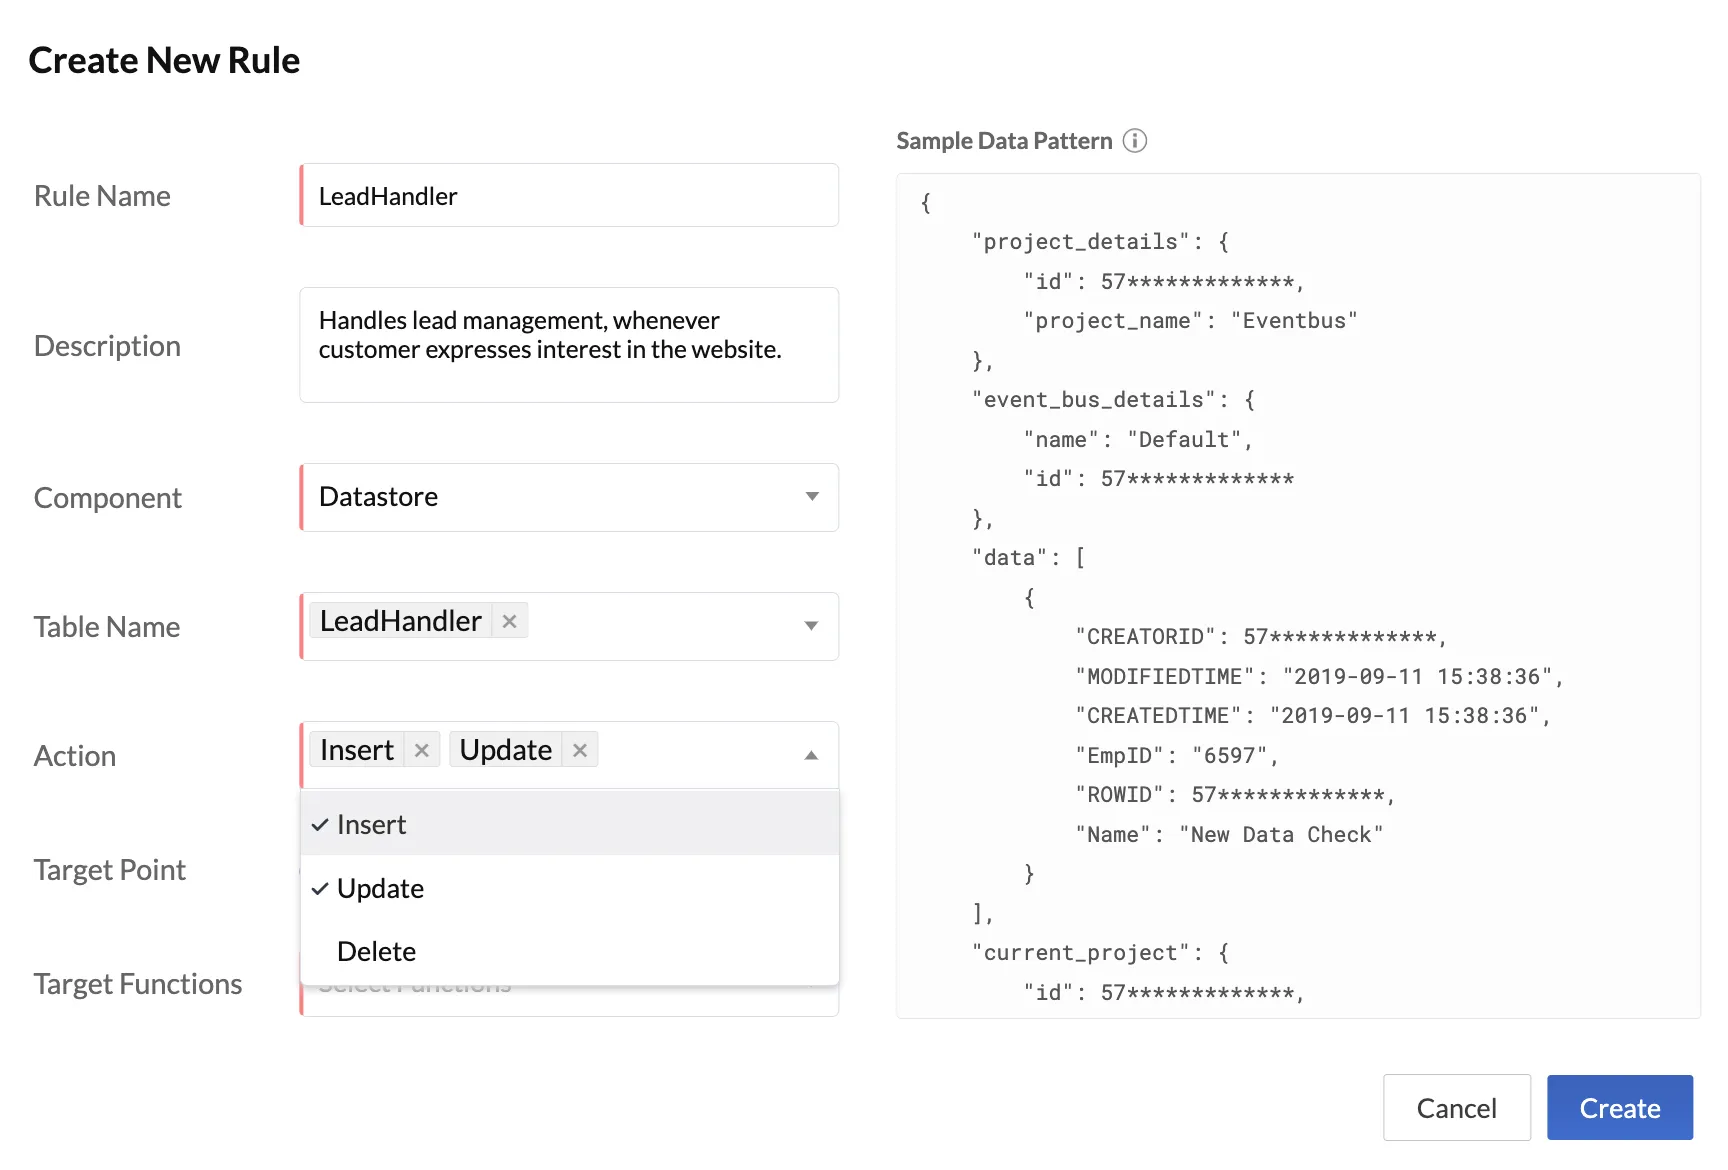Remove the Update action tag
The image size is (1728, 1170).
pyautogui.click(x=580, y=750)
